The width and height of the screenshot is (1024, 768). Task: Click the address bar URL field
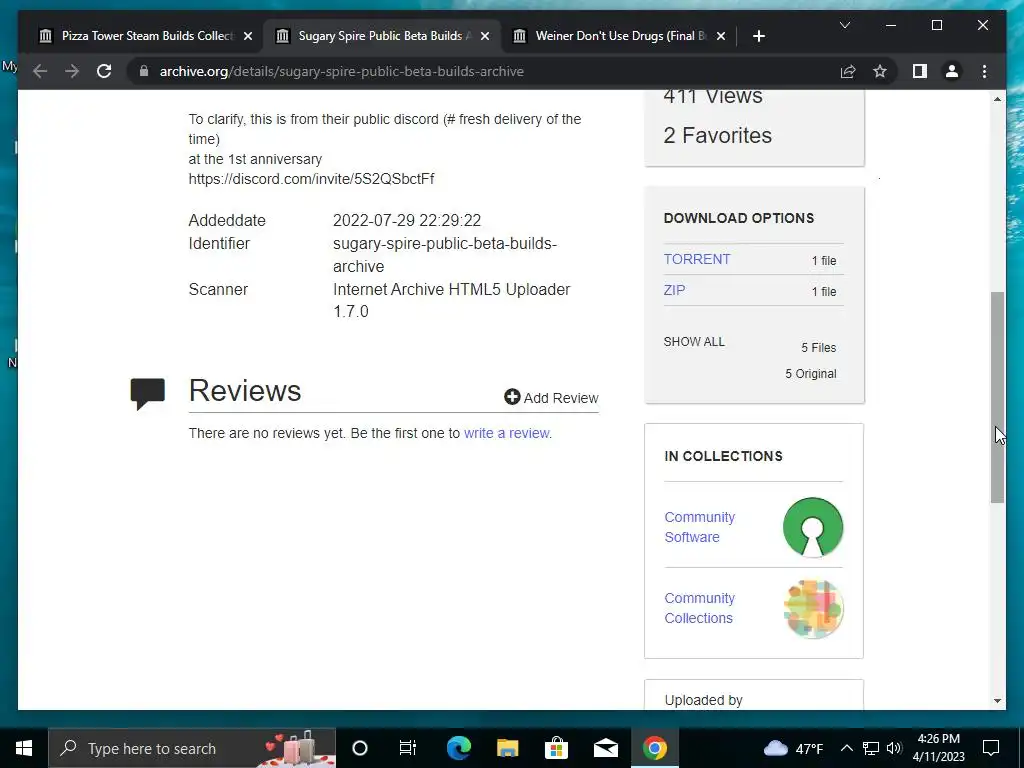[483, 71]
